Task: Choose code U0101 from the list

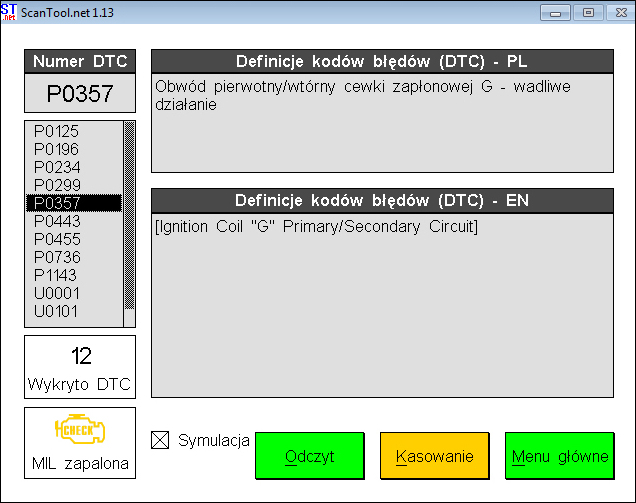Action: (57, 311)
